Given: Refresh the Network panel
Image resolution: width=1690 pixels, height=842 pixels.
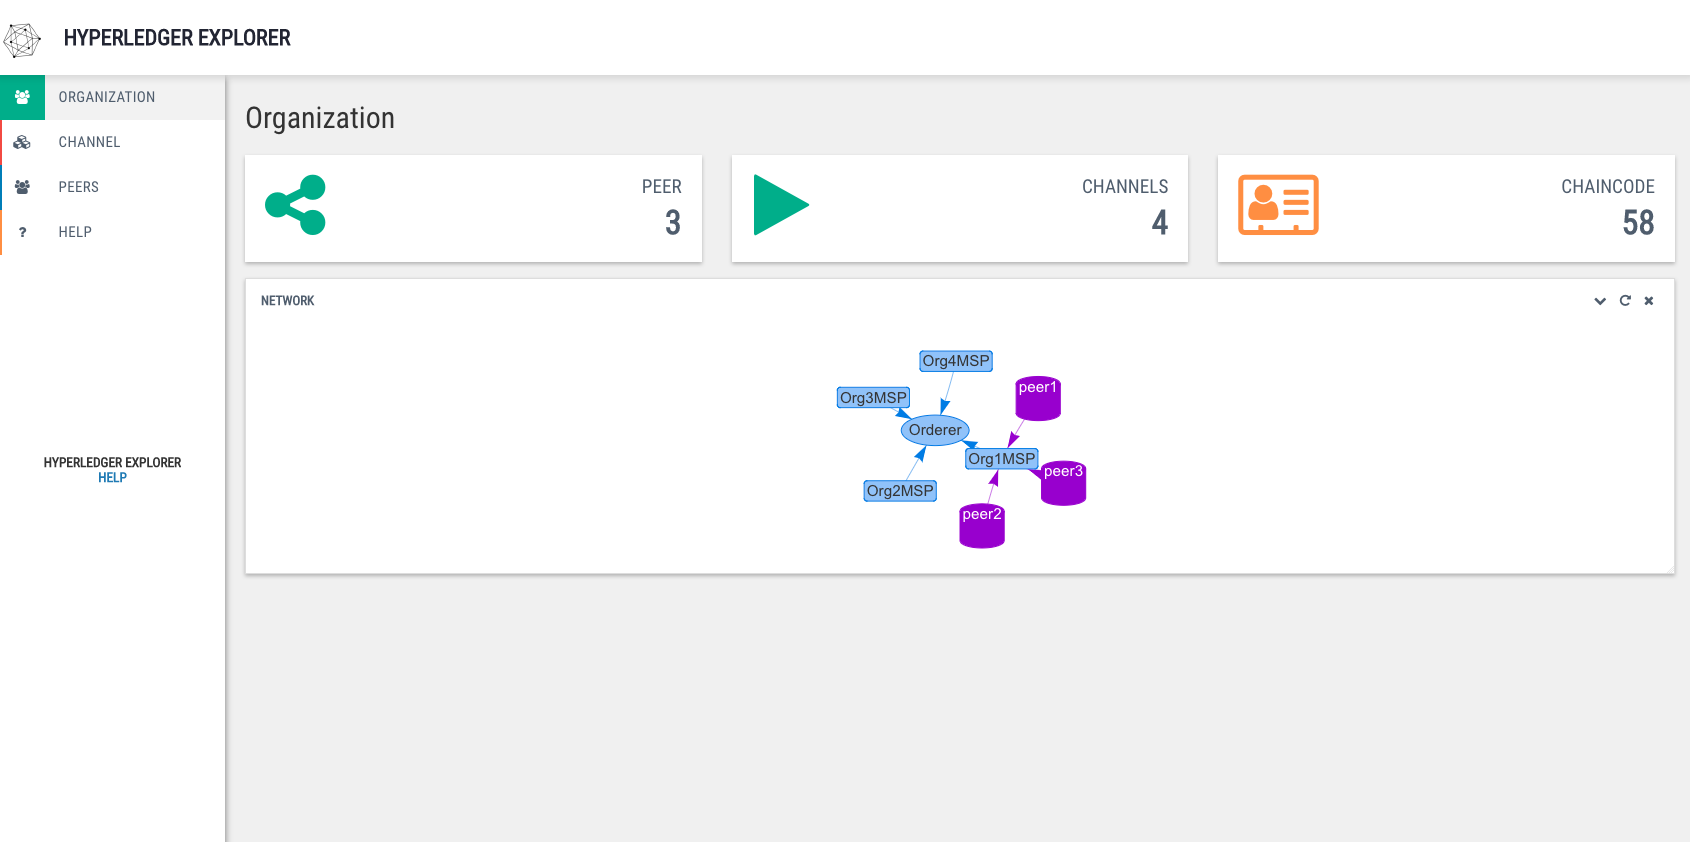Looking at the screenshot, I should [x=1625, y=301].
